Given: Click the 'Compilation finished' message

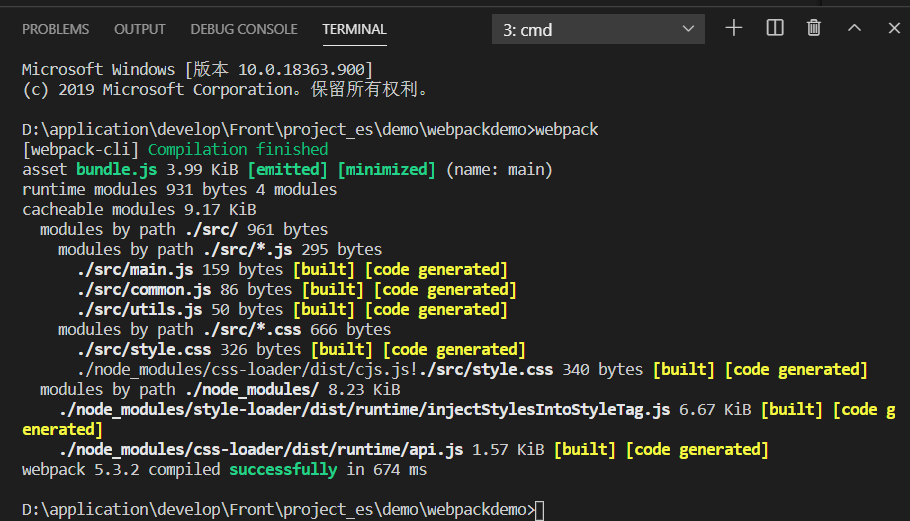Looking at the screenshot, I should click(238, 150).
